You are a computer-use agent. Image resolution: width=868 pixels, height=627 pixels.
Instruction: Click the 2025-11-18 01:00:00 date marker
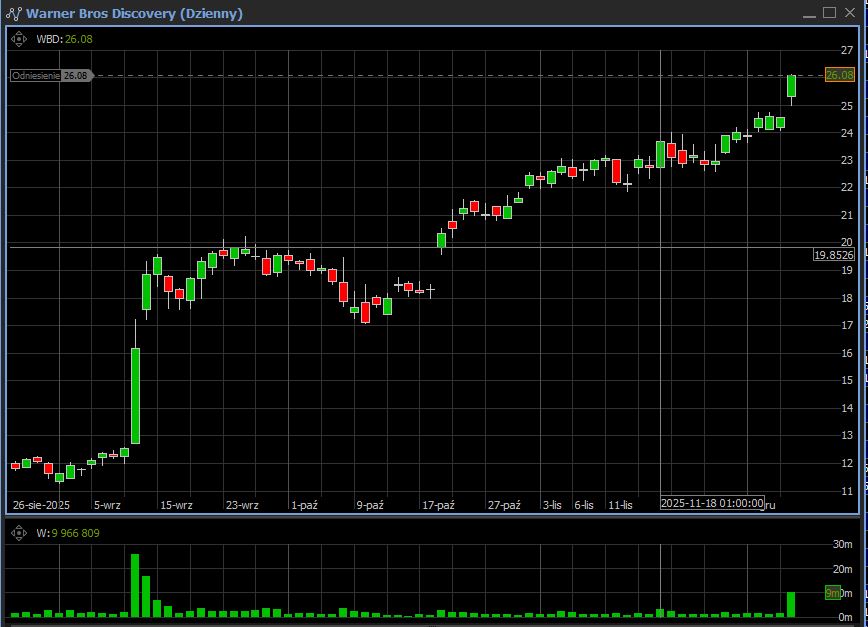coord(712,503)
